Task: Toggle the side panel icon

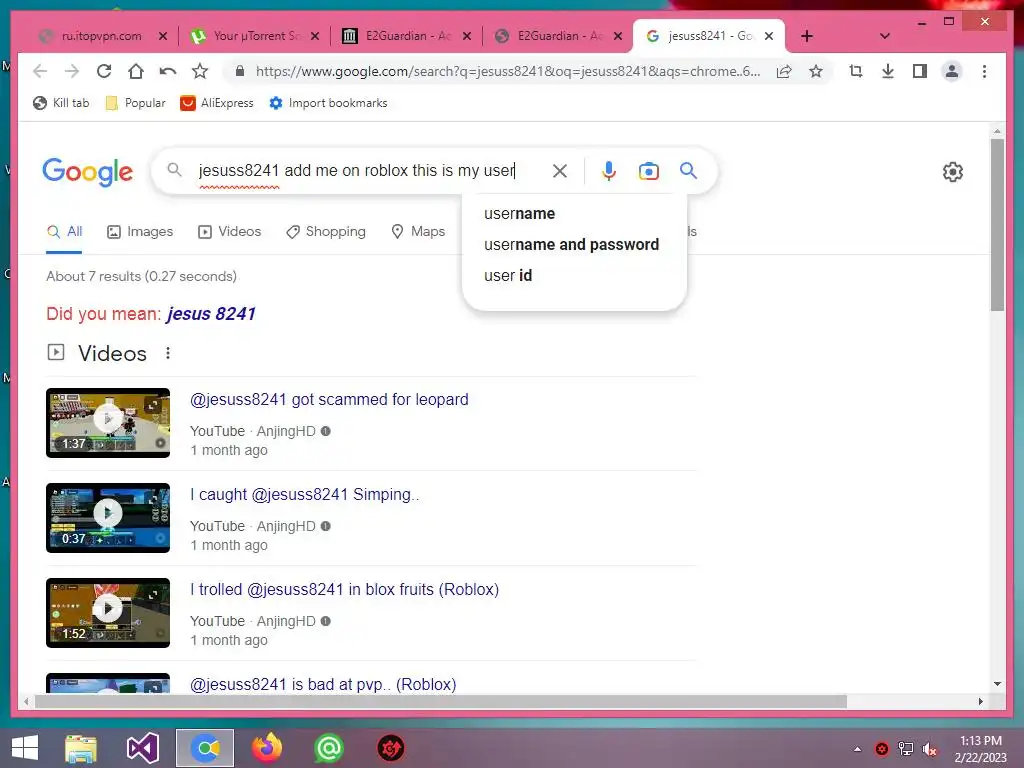Action: point(920,71)
